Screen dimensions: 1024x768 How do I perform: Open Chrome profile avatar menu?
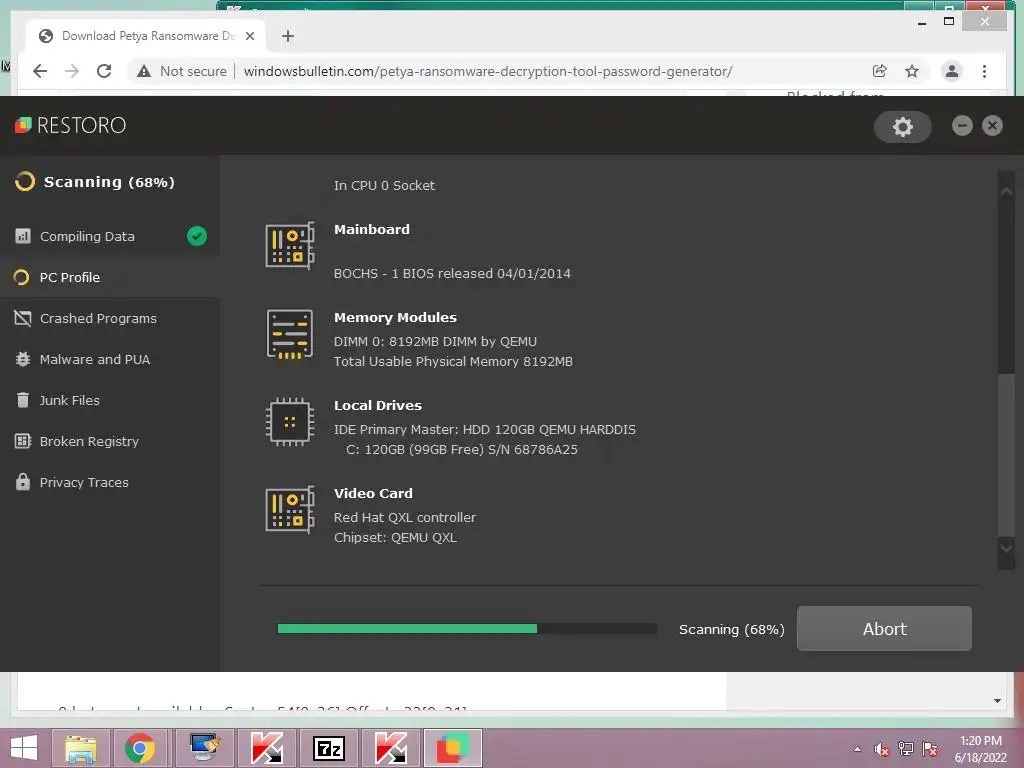tap(952, 71)
